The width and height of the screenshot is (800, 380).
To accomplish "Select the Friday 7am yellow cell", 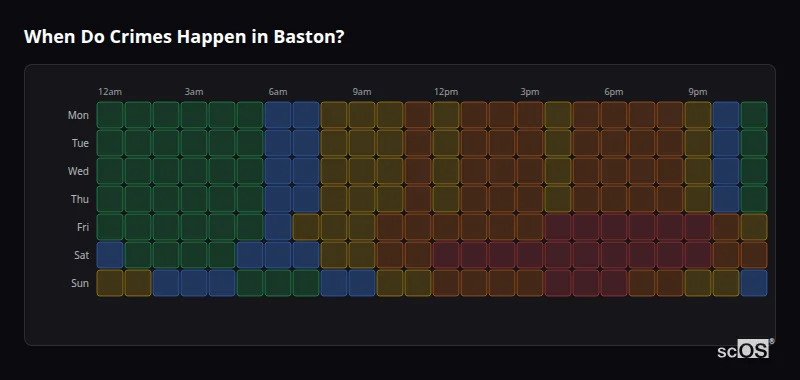I will [306, 227].
